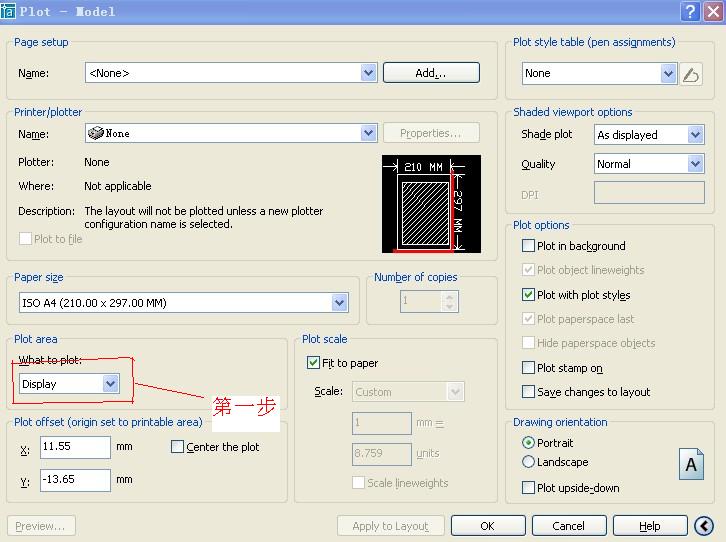This screenshot has width=726, height=542.
Task: Open the Page setup Name dropdown
Action: click(369, 73)
